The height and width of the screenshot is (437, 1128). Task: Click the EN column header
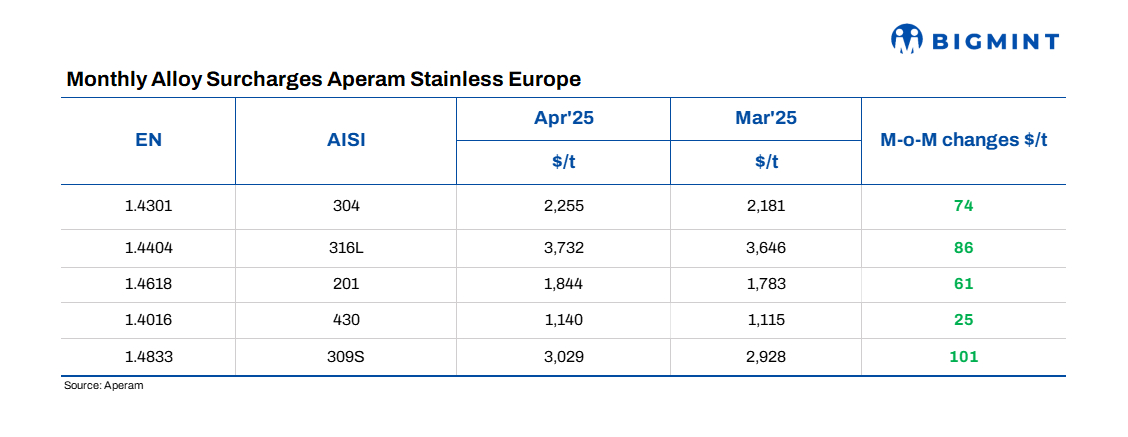pyautogui.click(x=148, y=140)
